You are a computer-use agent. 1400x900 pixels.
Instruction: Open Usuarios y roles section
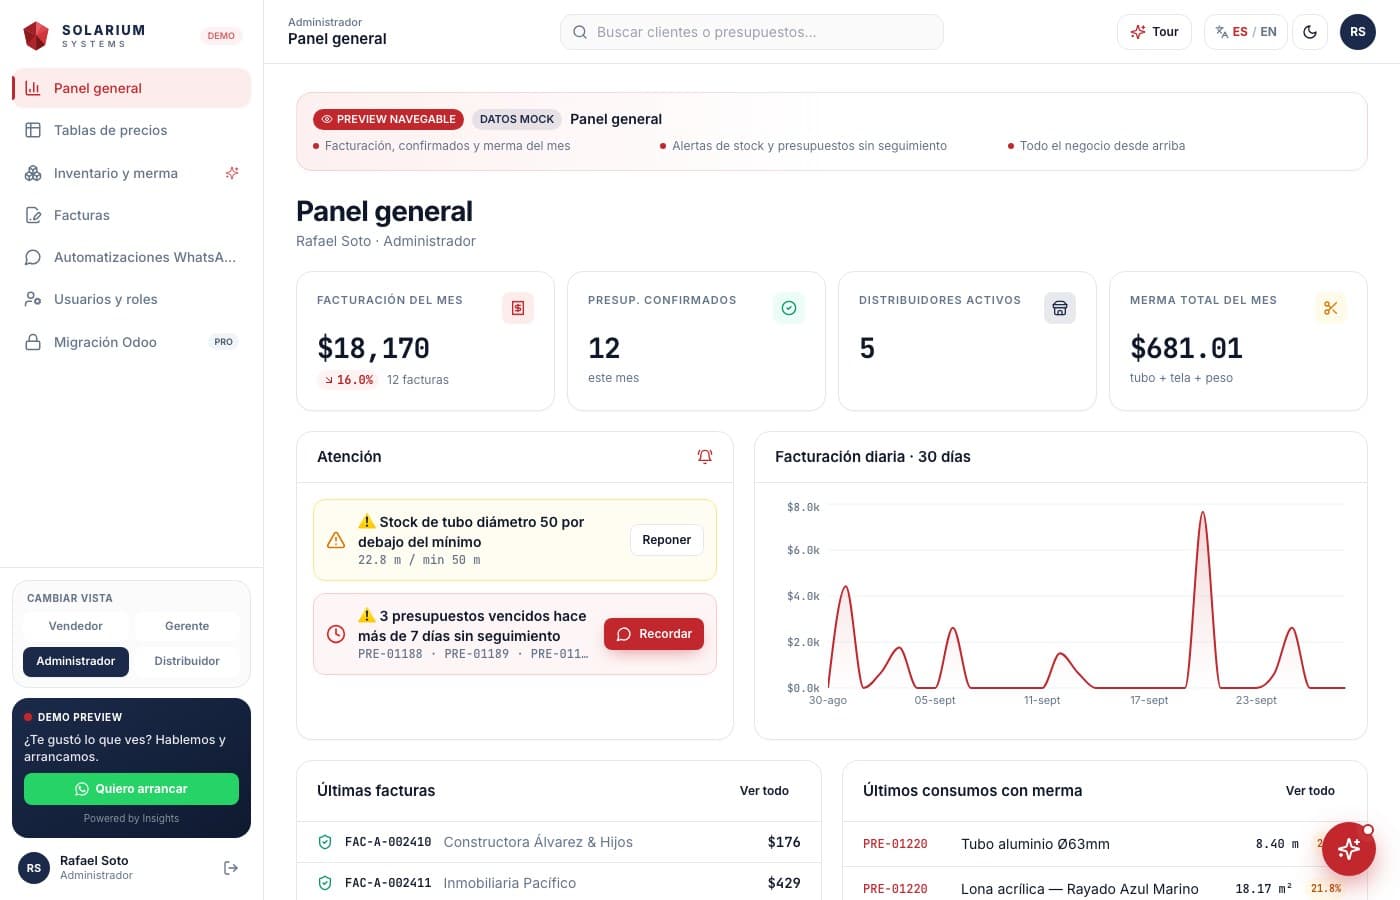[131, 299]
